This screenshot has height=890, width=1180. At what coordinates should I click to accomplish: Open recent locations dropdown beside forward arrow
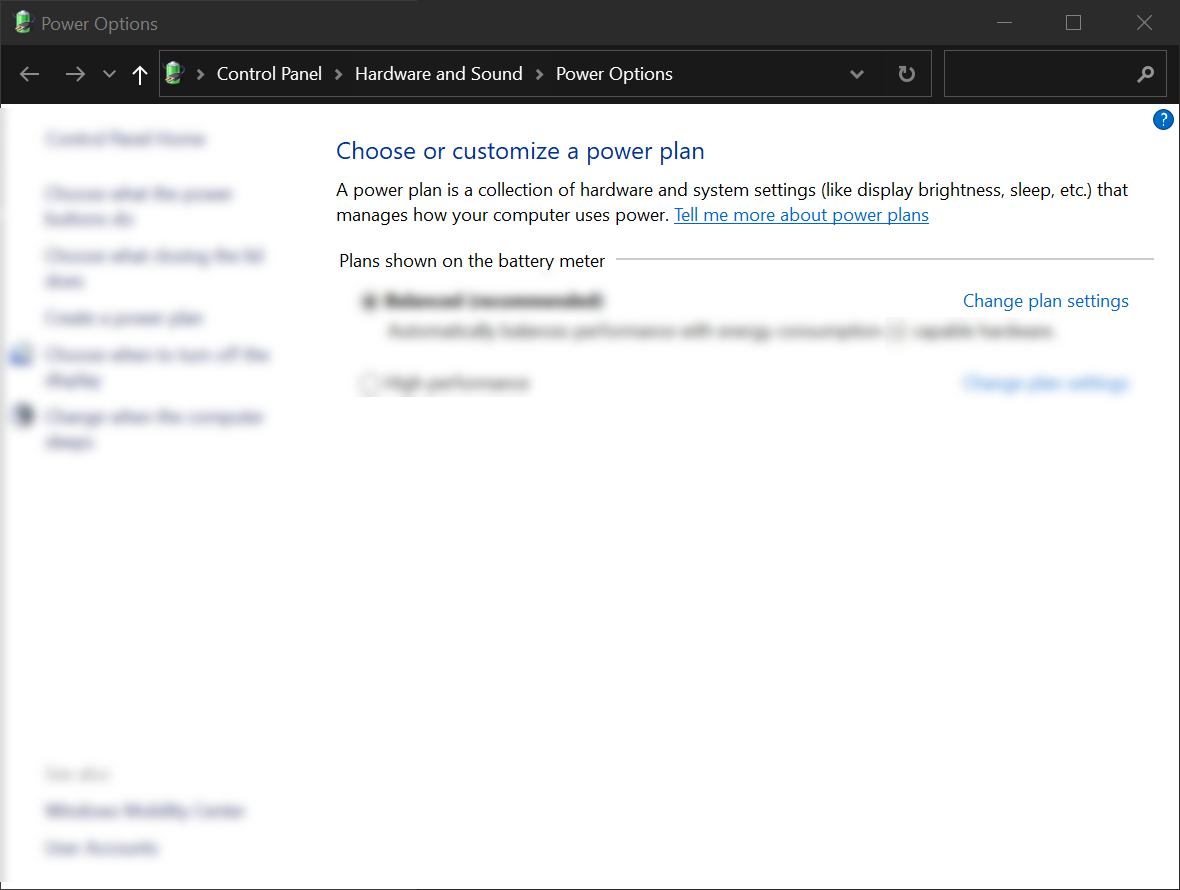coord(109,74)
